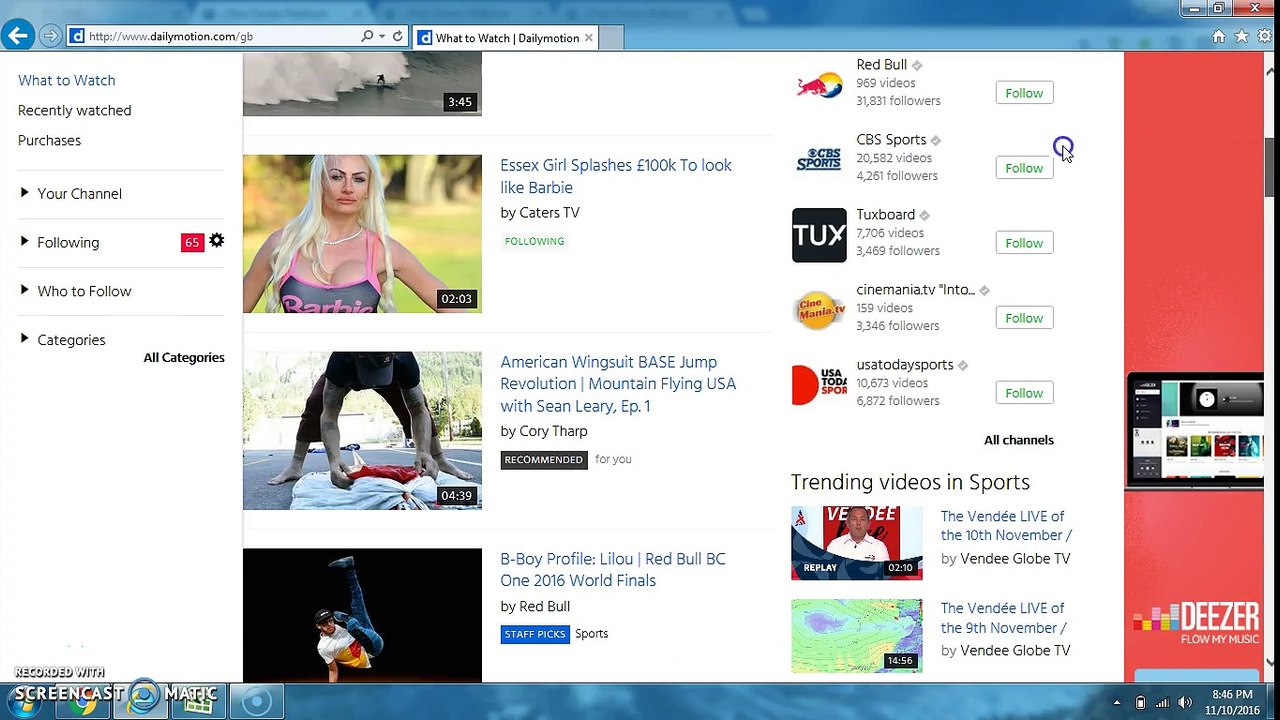Open a new blank browser tab
The height and width of the screenshot is (720, 1280).
click(x=611, y=38)
